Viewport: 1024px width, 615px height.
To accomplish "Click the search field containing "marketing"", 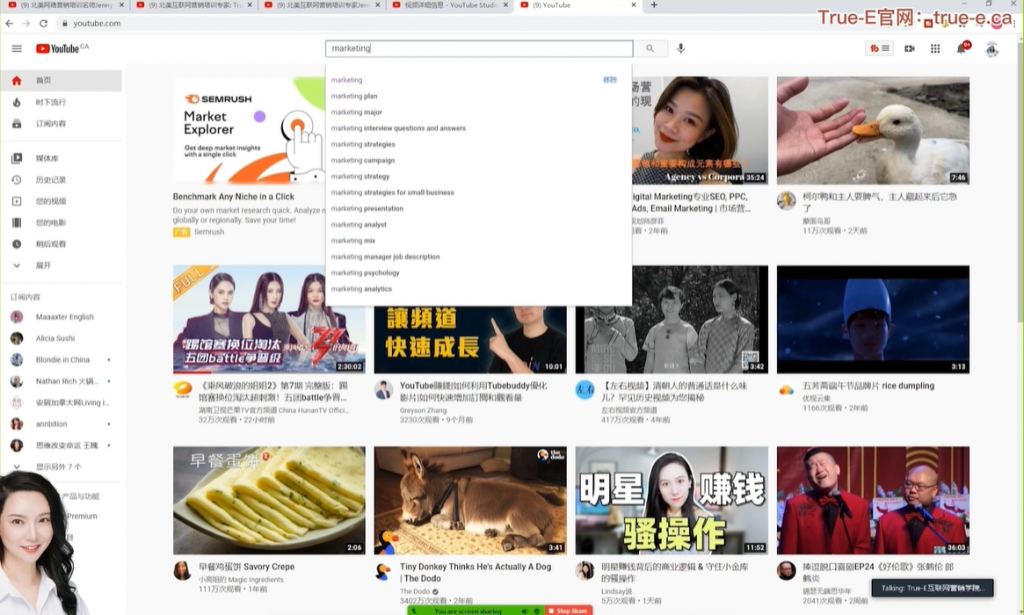I will click(478, 48).
